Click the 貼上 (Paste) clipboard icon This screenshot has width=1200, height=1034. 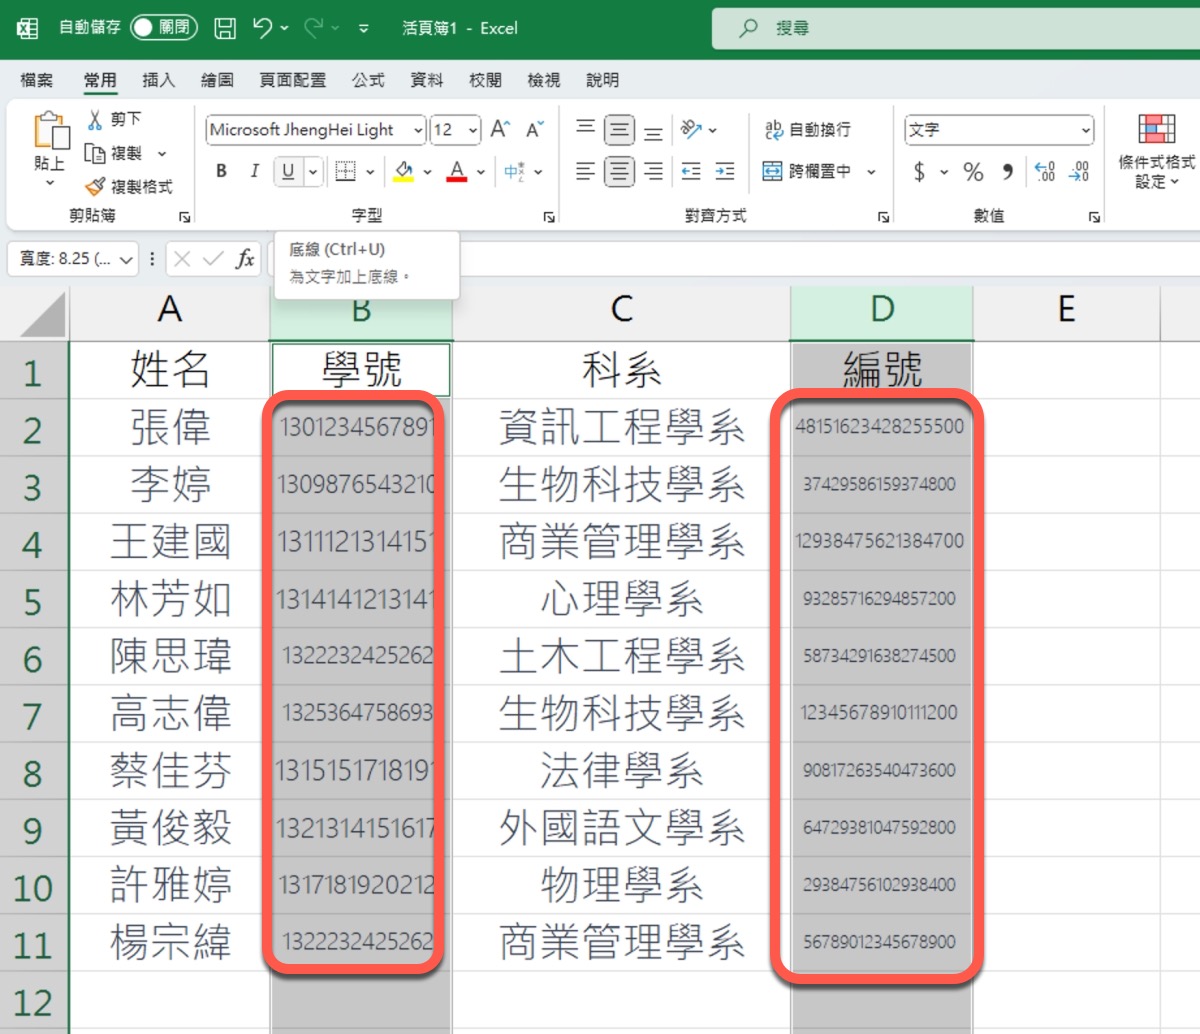pyautogui.click(x=50, y=132)
